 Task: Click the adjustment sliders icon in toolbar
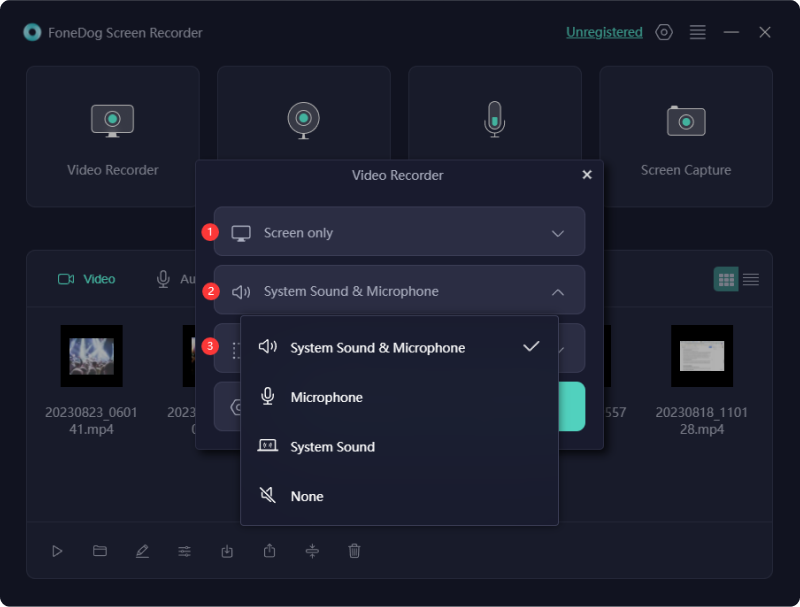coord(185,551)
